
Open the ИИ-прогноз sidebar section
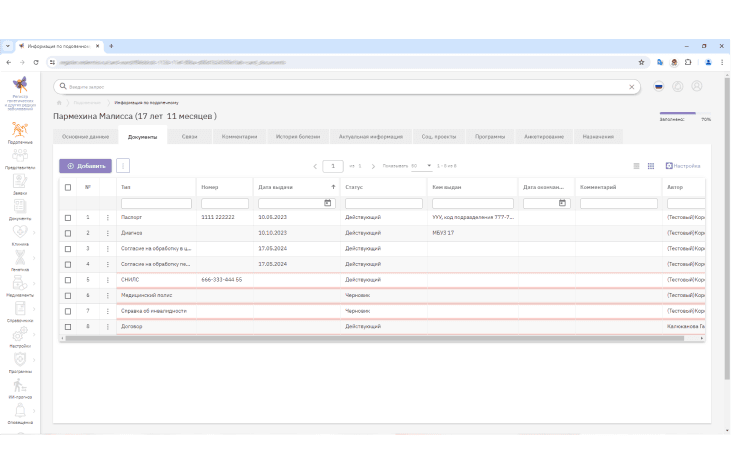(20, 388)
